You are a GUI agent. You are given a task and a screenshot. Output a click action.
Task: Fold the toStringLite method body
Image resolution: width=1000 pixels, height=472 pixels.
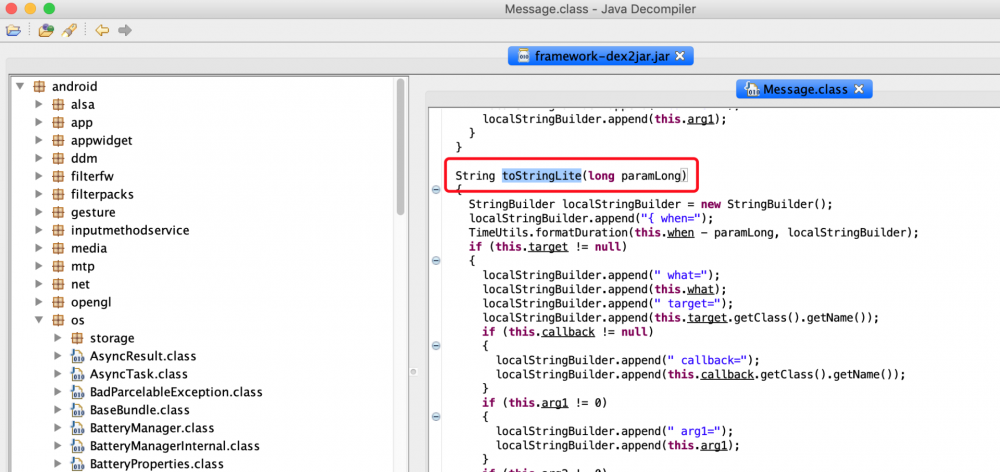point(436,189)
